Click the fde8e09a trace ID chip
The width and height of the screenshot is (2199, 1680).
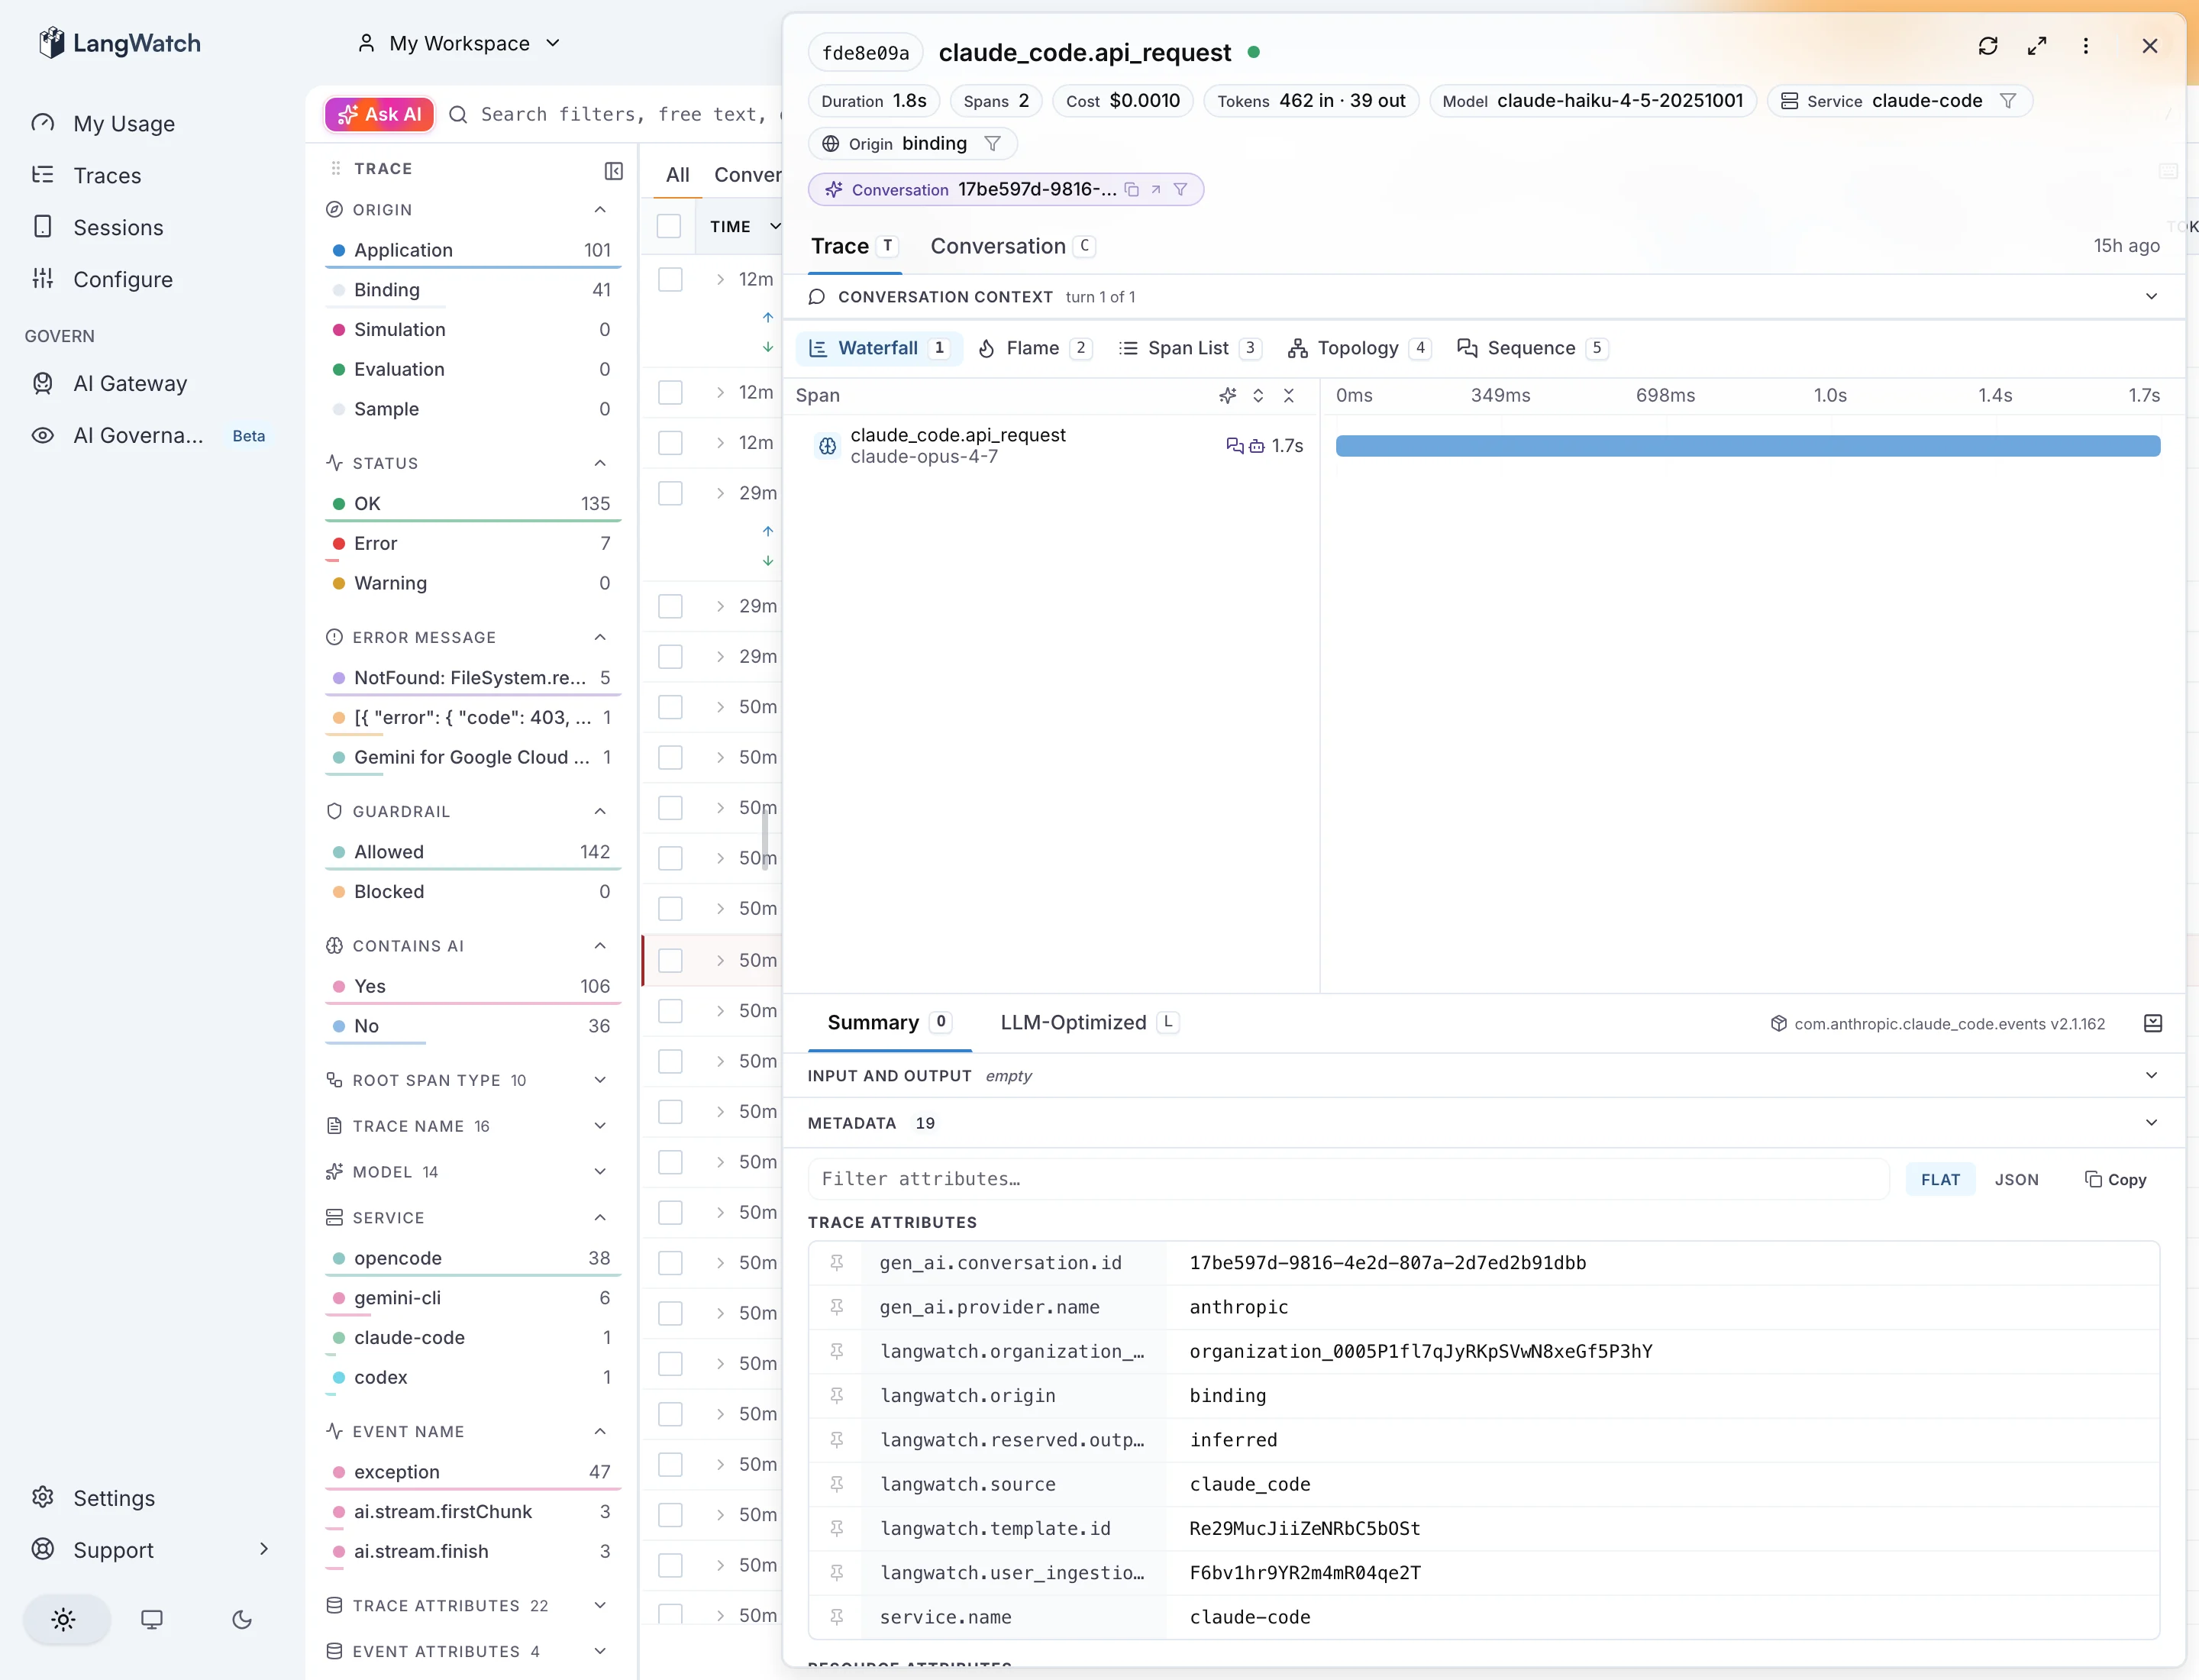click(865, 53)
